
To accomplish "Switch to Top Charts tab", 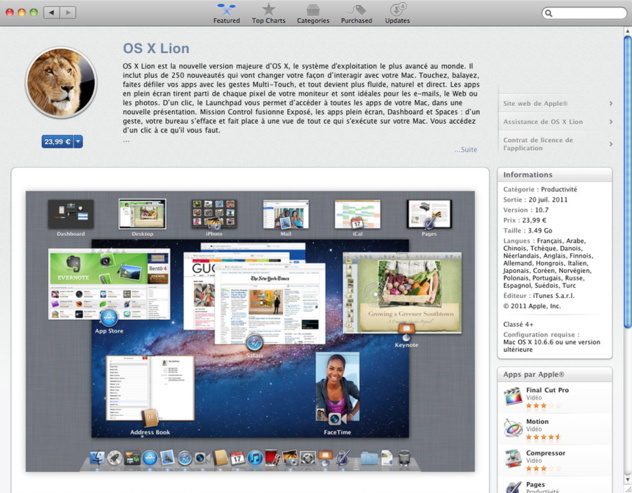I will (268, 13).
